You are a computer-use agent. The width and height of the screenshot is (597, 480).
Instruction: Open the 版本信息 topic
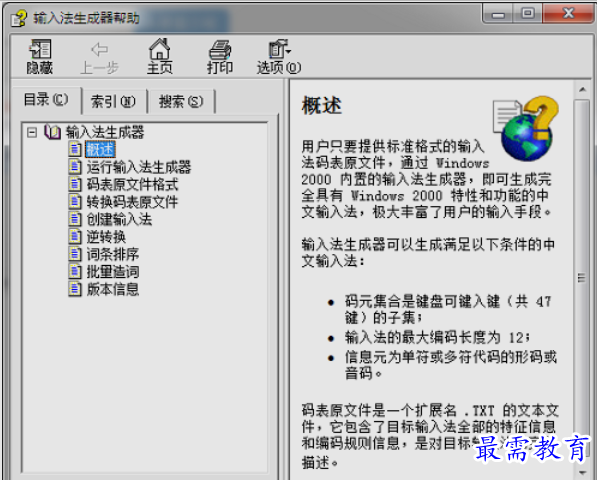pos(113,289)
